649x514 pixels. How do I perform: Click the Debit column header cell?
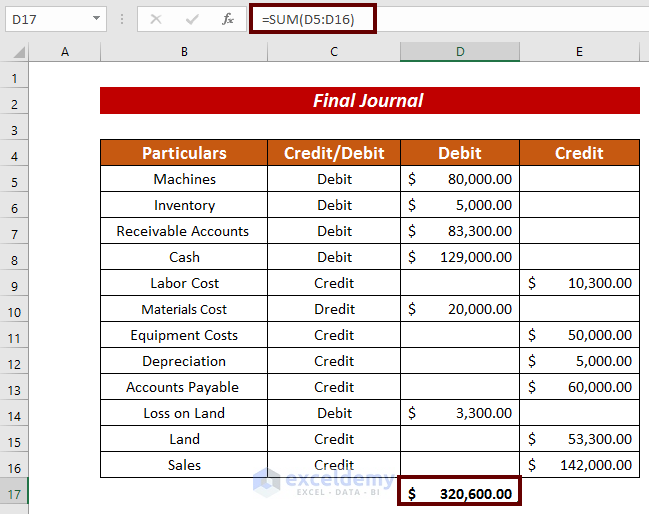(460, 153)
